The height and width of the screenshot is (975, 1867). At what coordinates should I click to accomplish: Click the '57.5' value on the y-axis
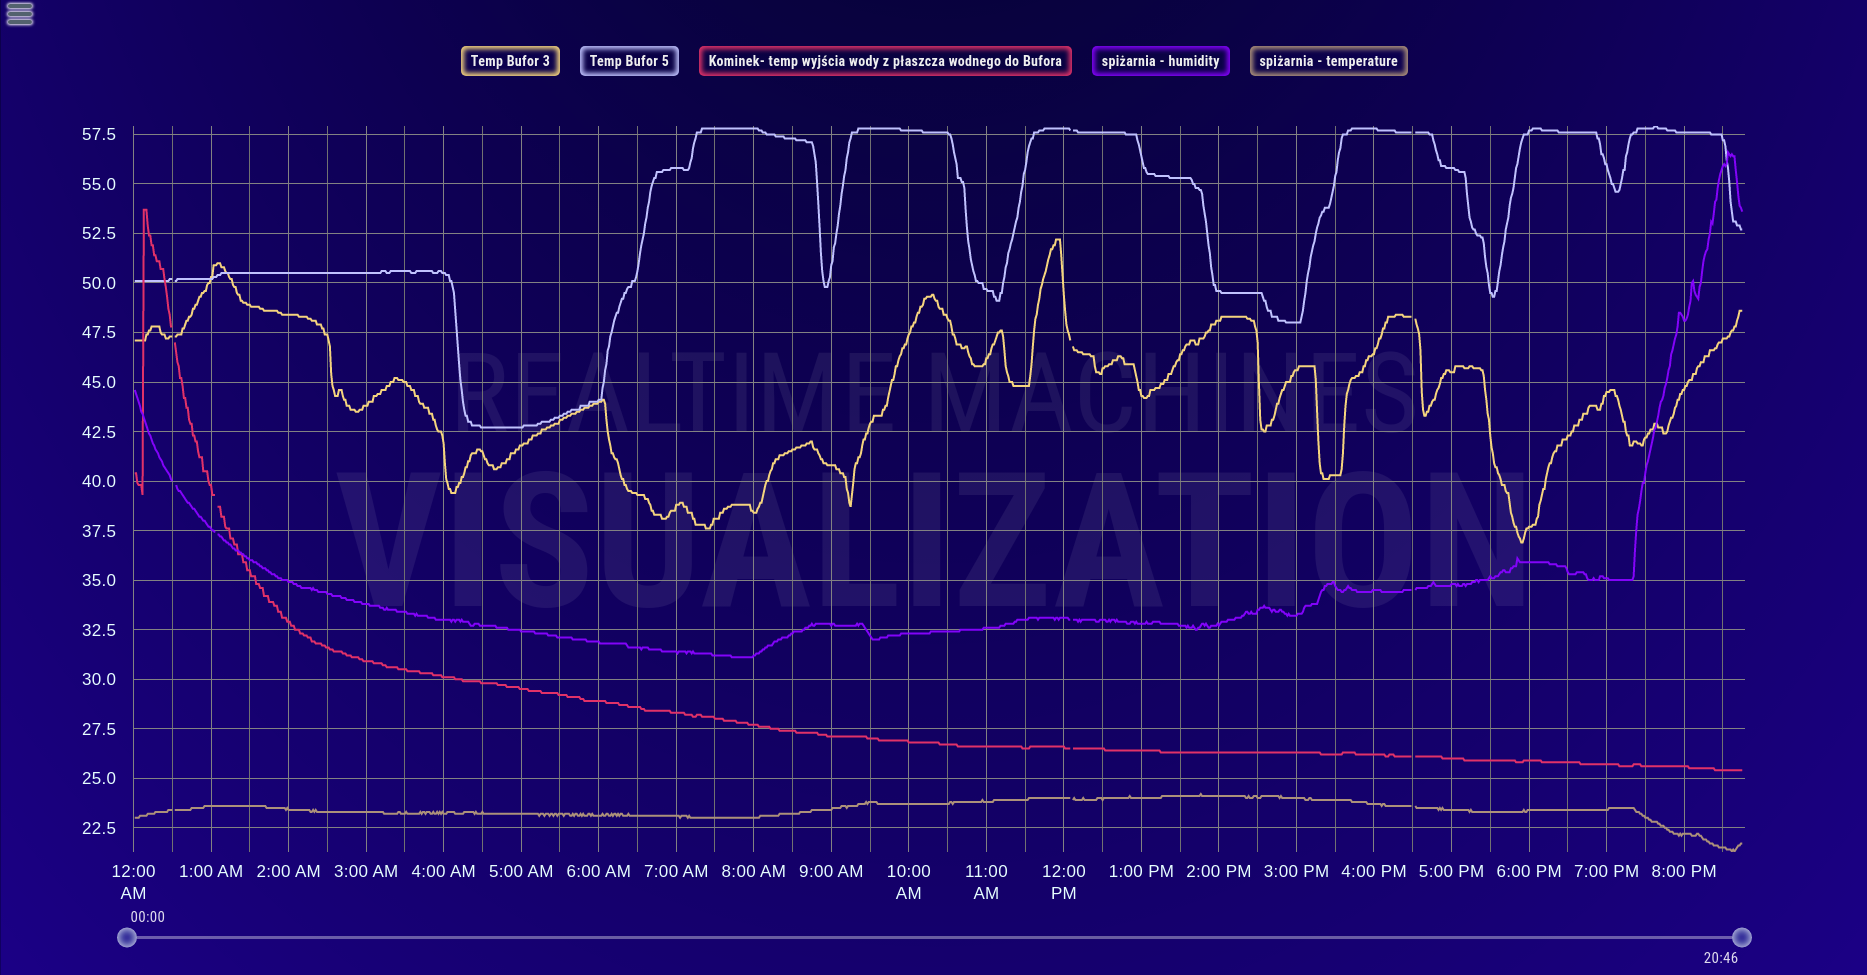98,135
